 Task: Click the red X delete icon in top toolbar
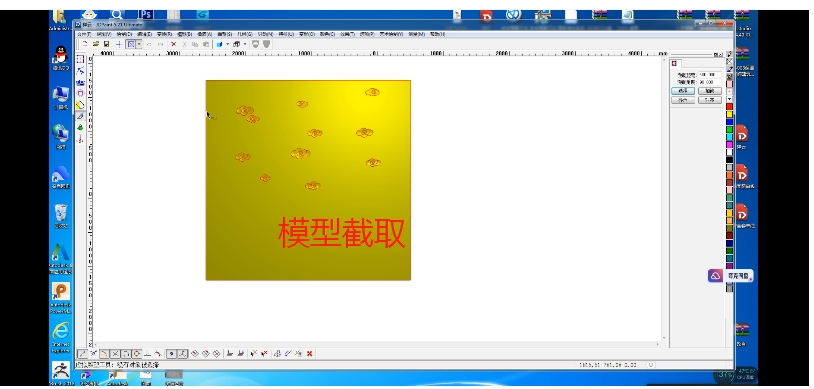tap(174, 45)
